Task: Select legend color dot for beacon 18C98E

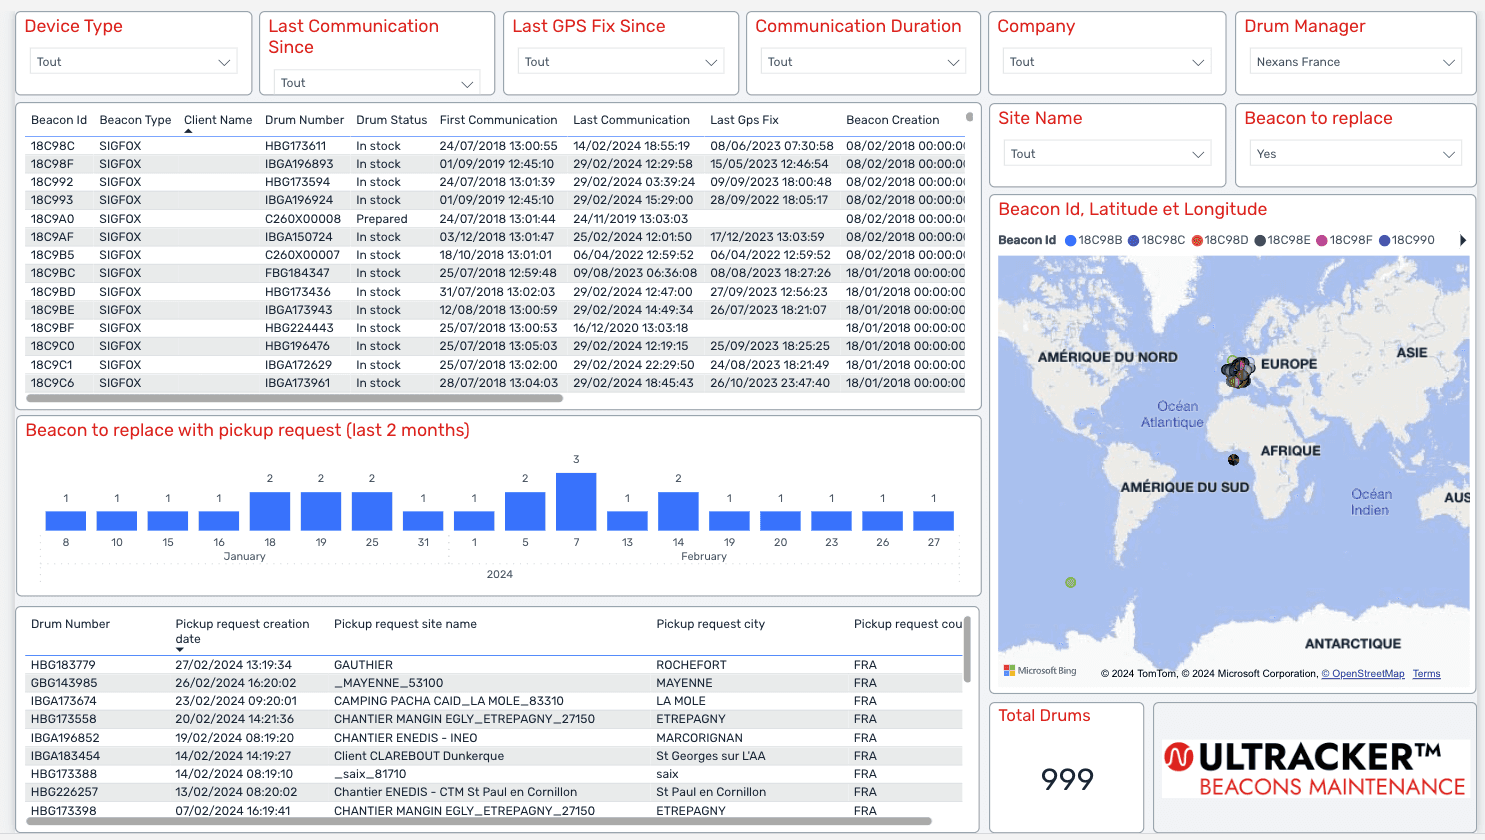Action: (x=1260, y=240)
